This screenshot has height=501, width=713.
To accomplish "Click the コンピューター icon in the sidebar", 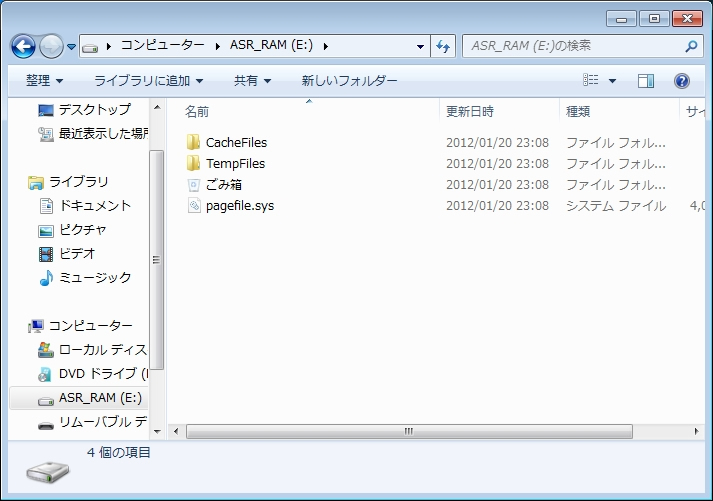I will (x=35, y=326).
